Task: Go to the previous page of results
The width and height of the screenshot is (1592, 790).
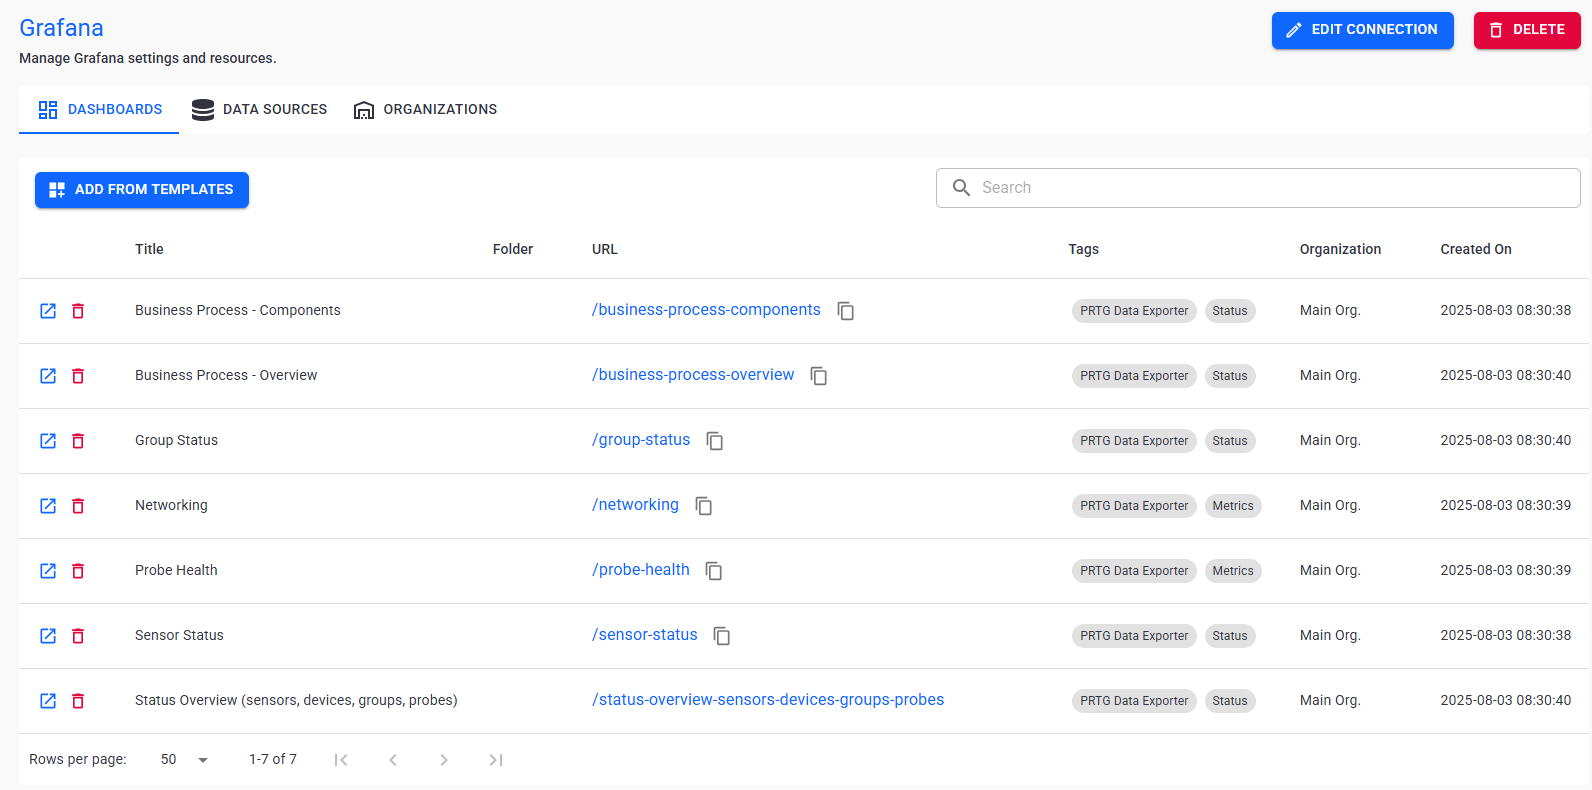Action: (393, 760)
